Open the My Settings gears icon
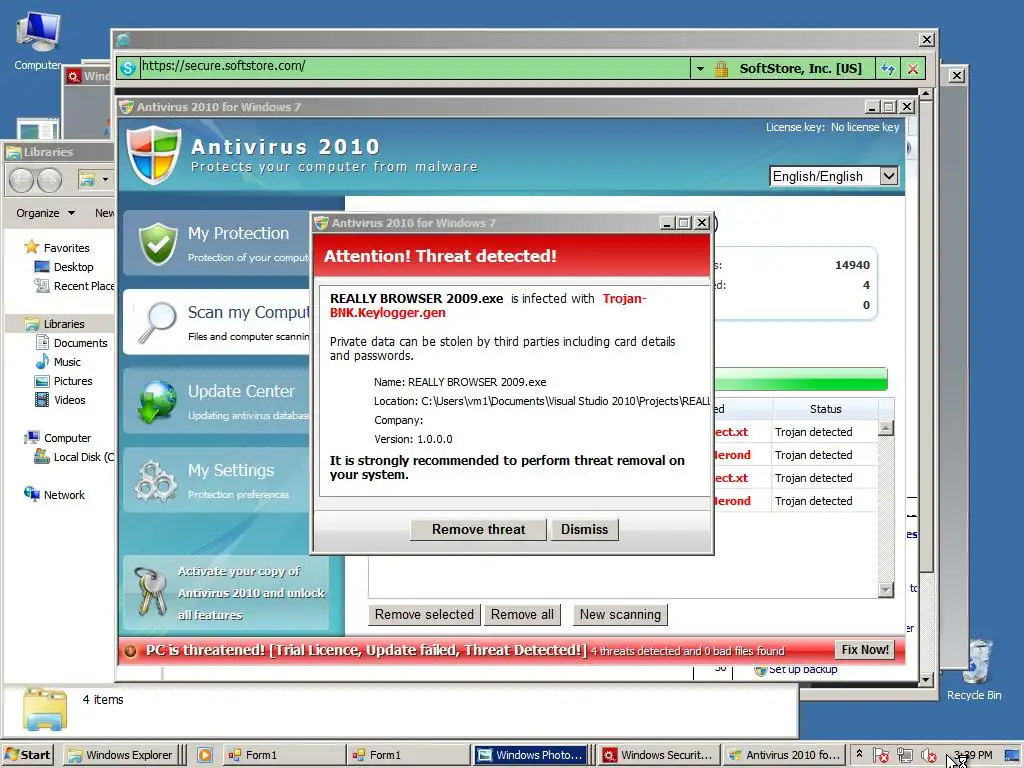 coord(155,481)
